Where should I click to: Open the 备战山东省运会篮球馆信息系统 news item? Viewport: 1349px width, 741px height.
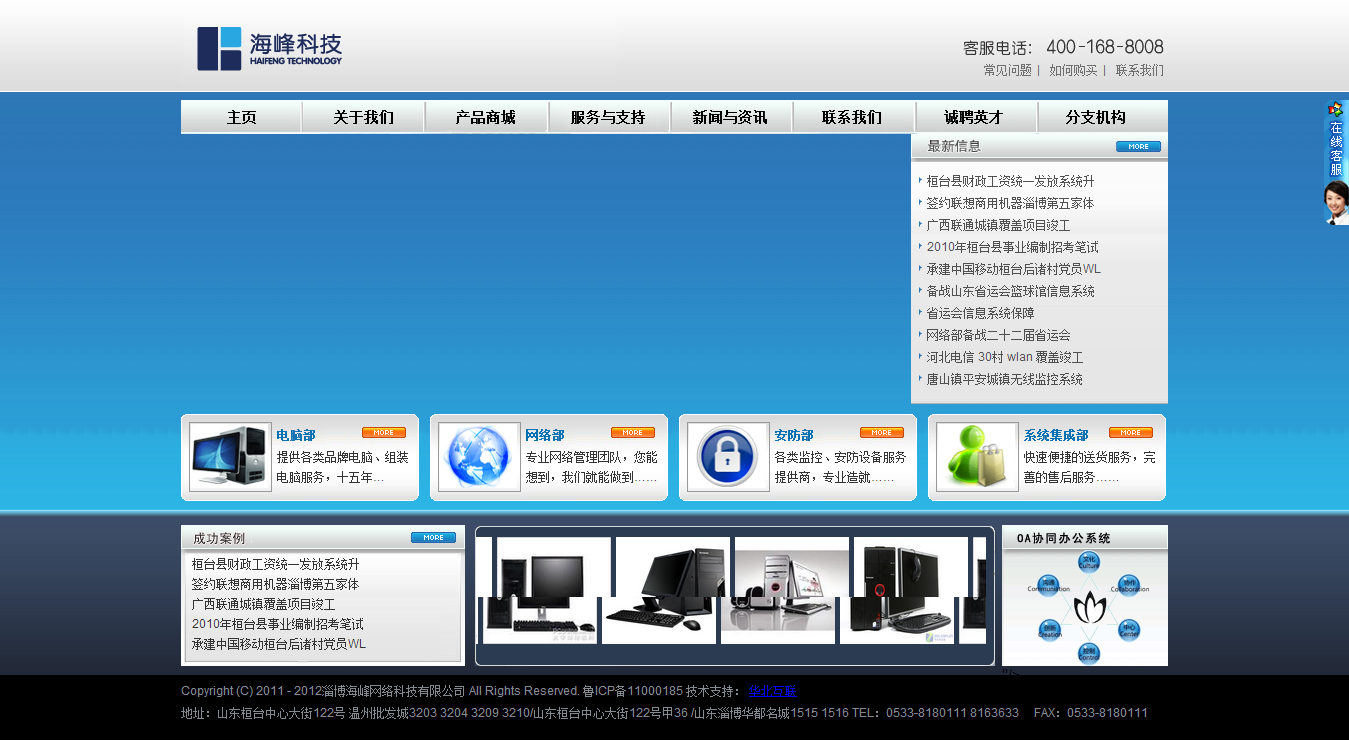1010,291
